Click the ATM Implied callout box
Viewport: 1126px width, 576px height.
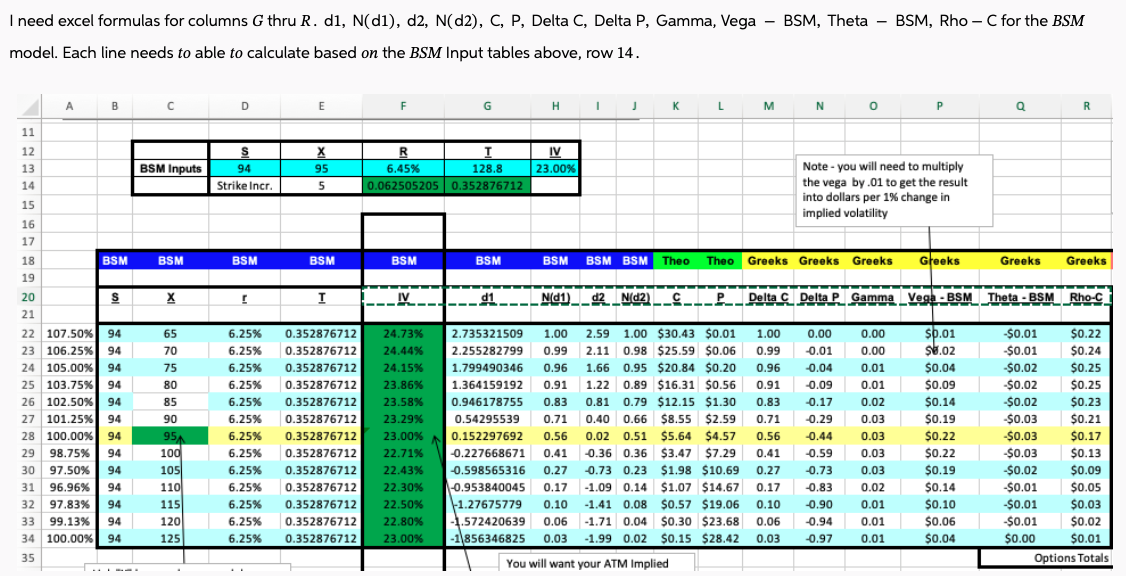tap(597, 563)
